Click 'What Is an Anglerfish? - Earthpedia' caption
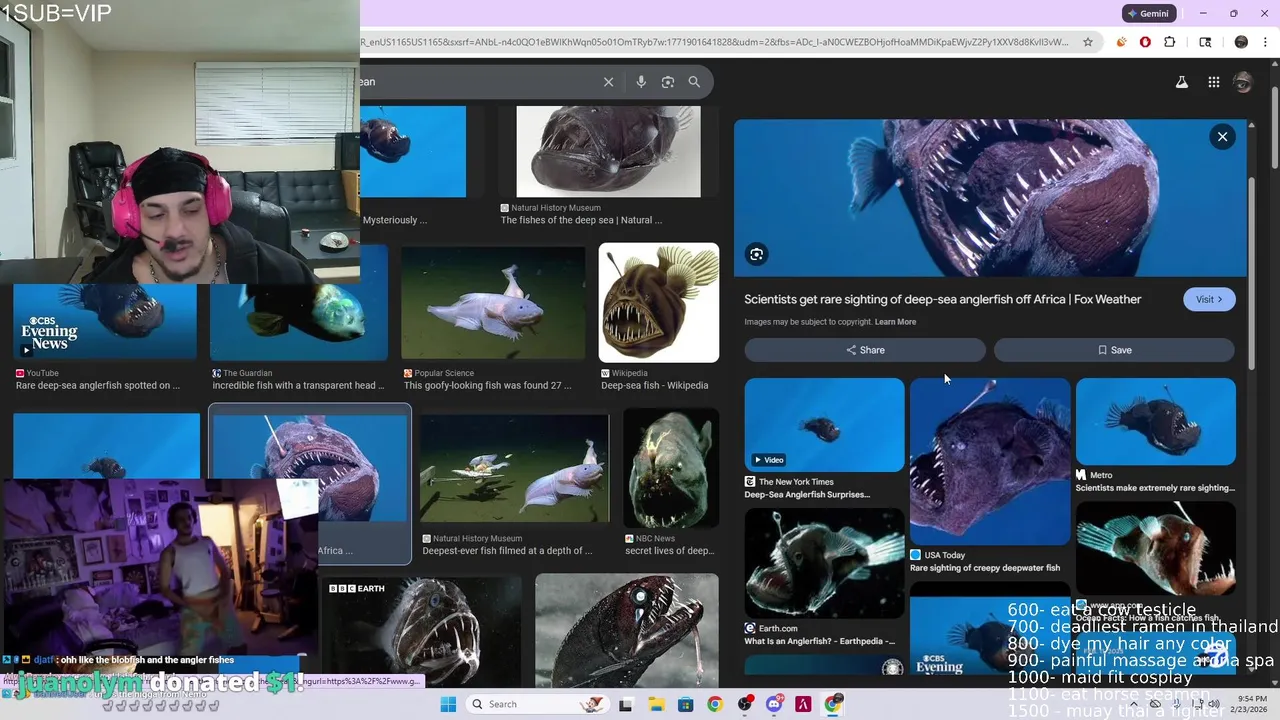Viewport: 1280px width, 720px height. tap(820, 641)
